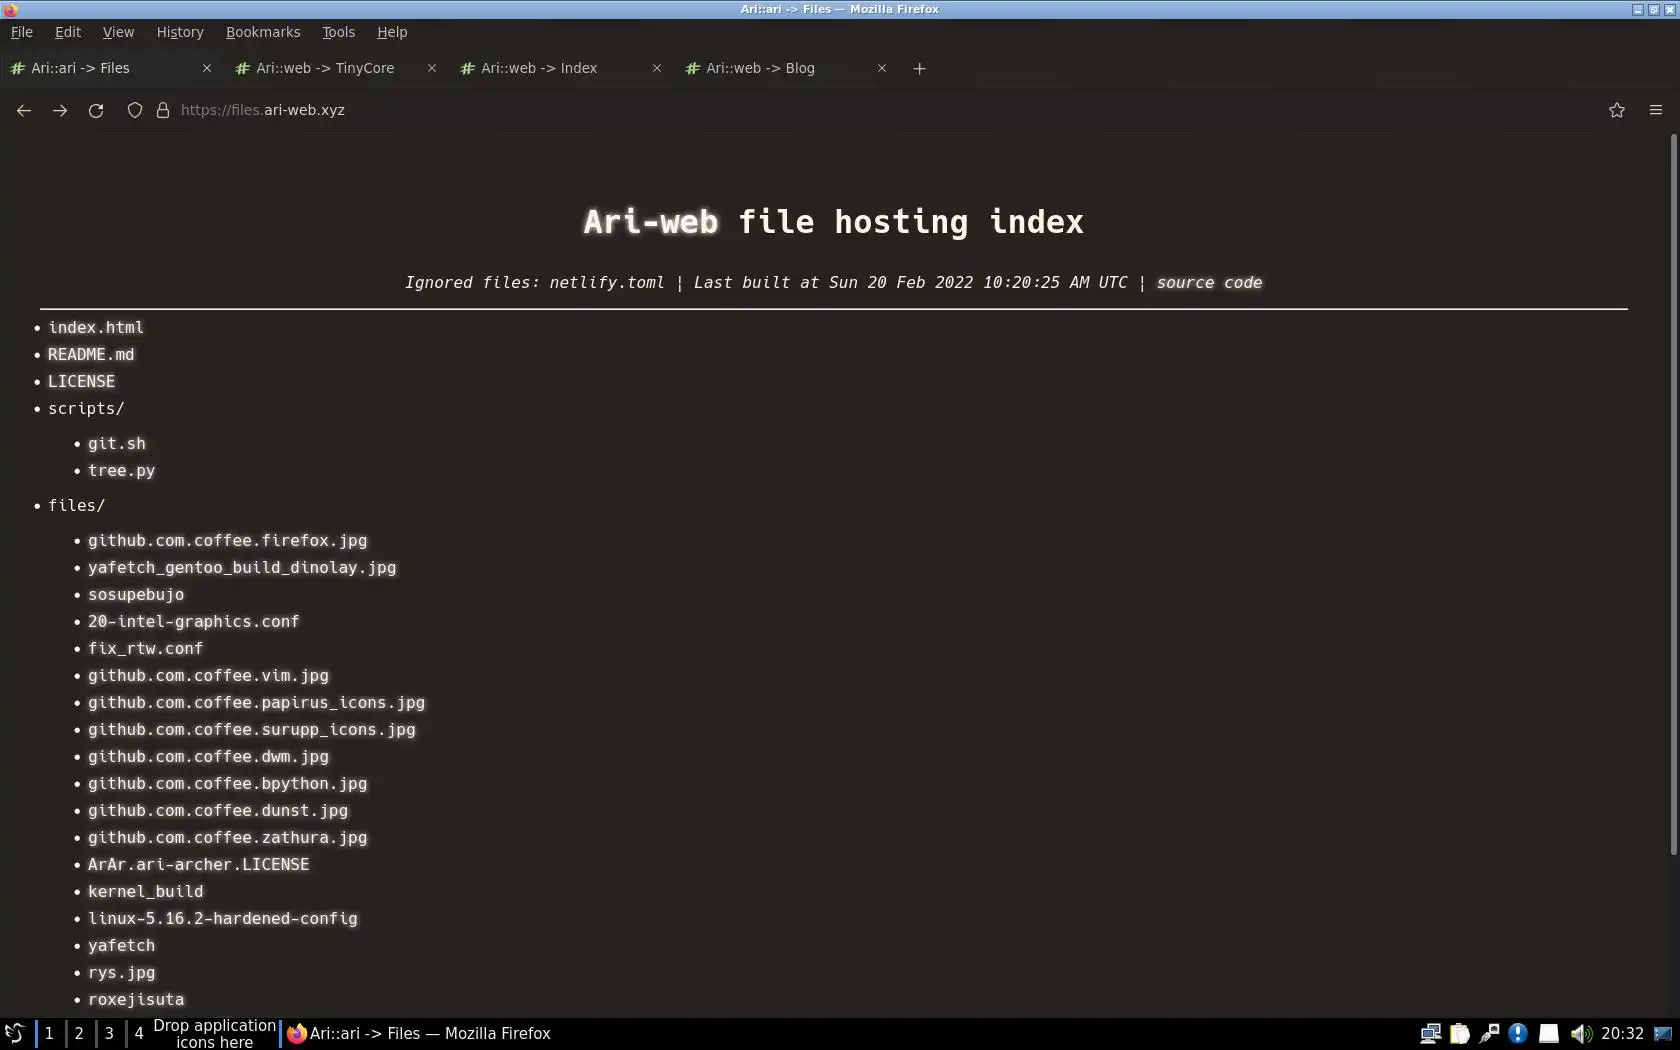Click the show desktop icon
The height and width of the screenshot is (1050, 1680).
coord(1663,1033)
